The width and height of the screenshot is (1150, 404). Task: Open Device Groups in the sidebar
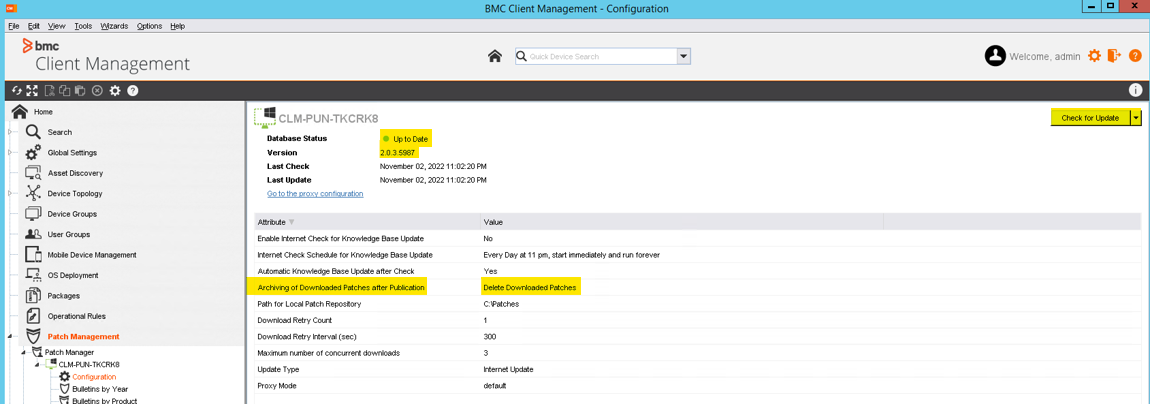[72, 214]
